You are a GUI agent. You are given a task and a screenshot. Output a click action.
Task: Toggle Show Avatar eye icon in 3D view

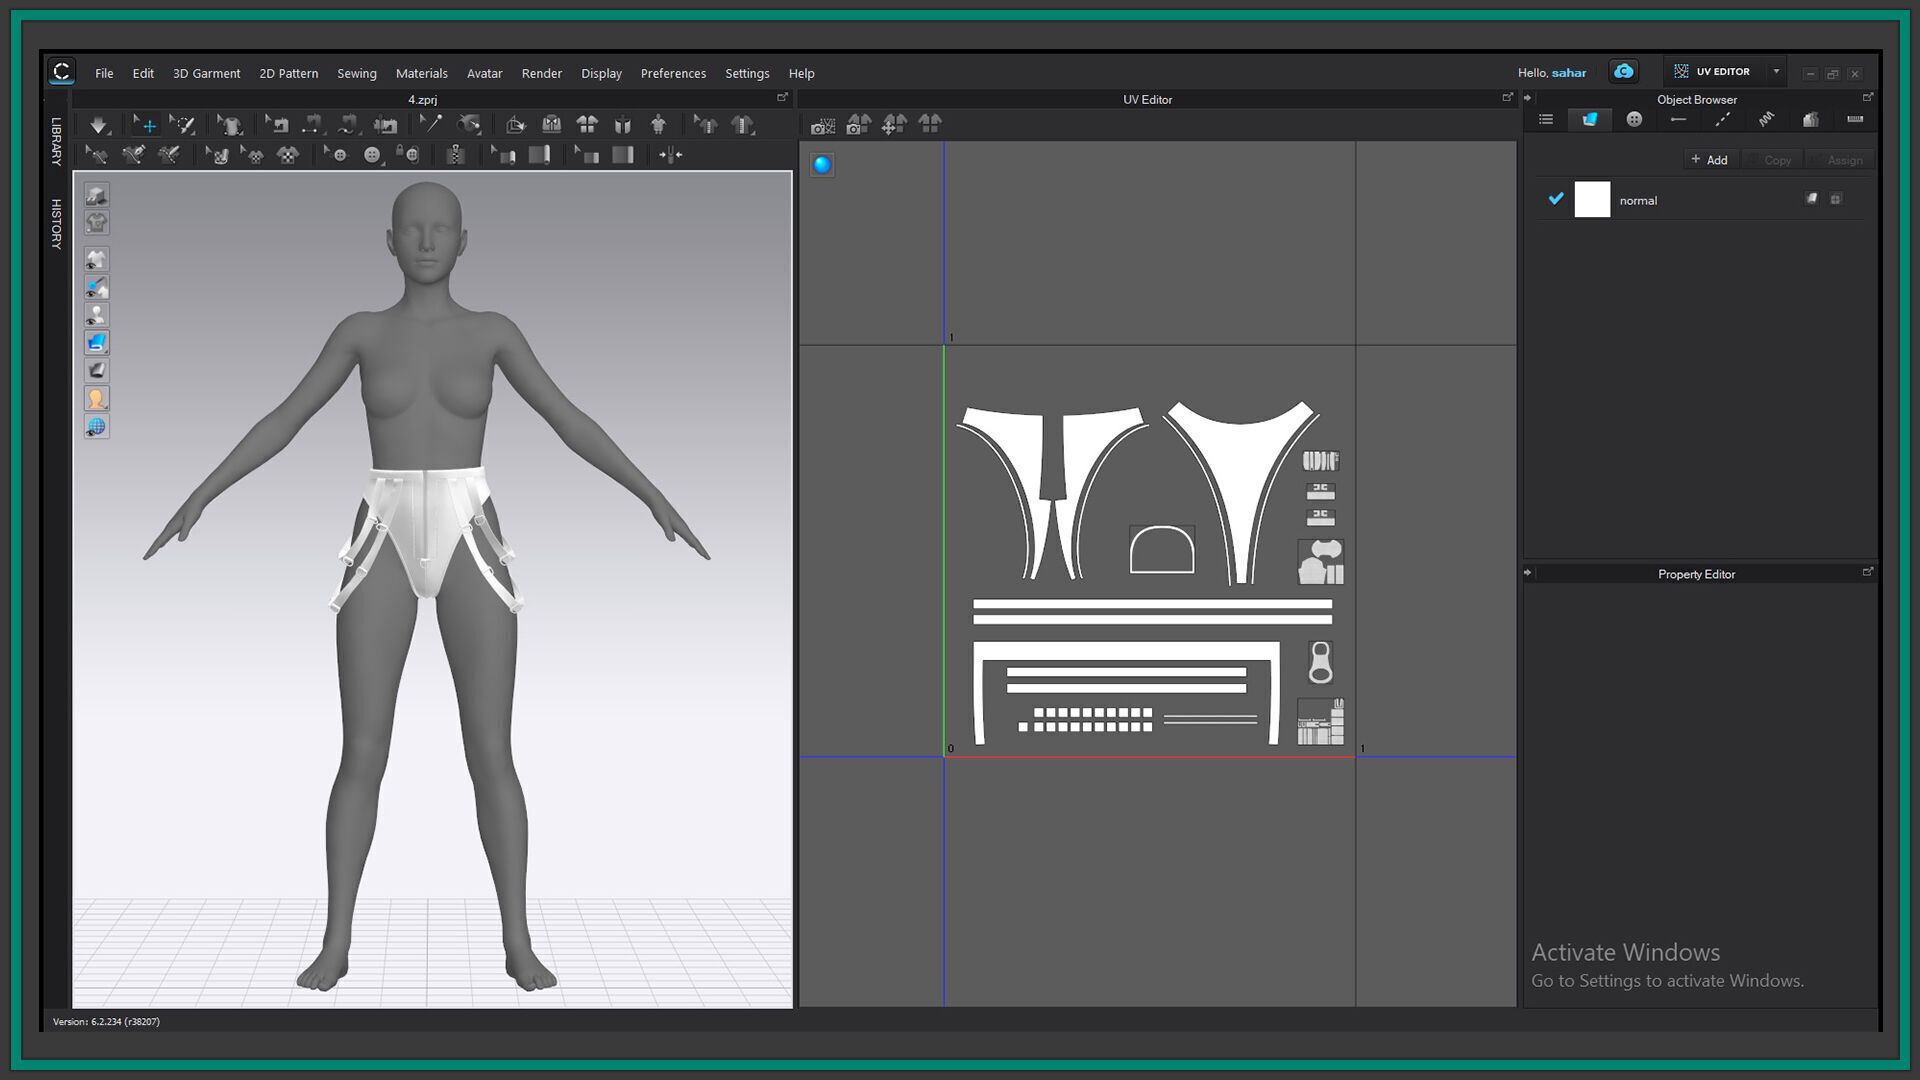96,315
